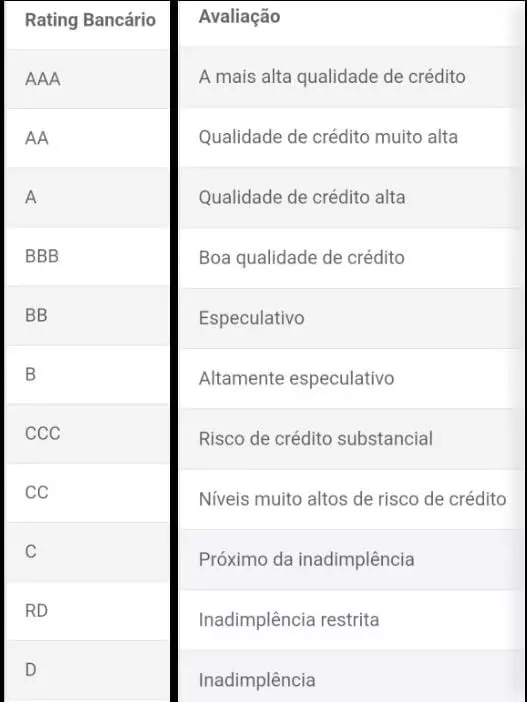This screenshot has height=702, width=527.
Task: Click 'A mais alta qualidade de crédito'
Action: [x=332, y=77]
